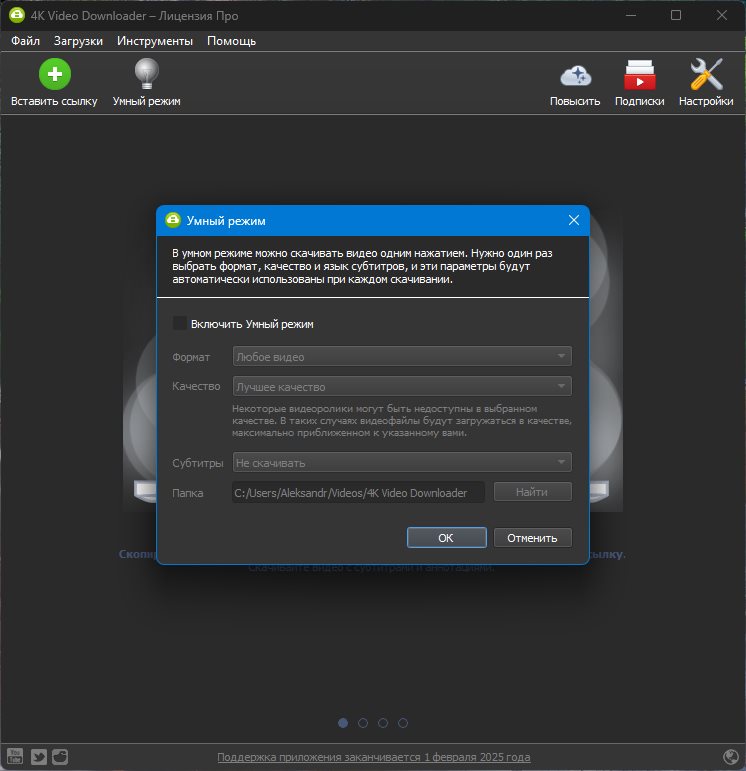Click the green Вставить ссылку plus icon
The width and height of the screenshot is (746, 771).
(x=55, y=74)
